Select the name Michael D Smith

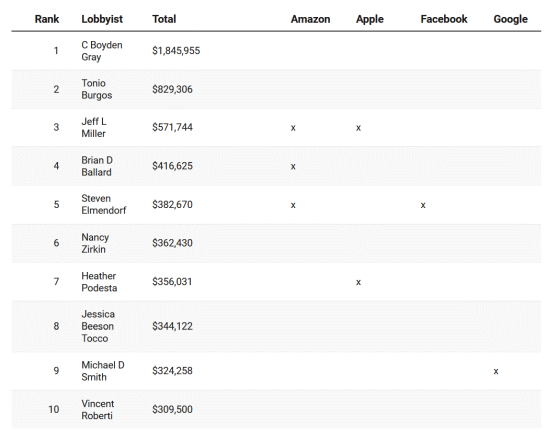point(103,371)
